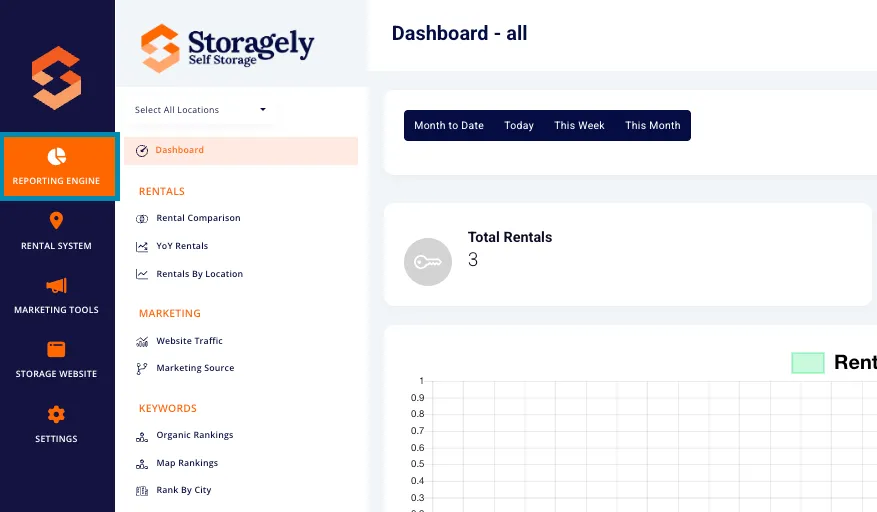Open the Settings gear icon
The width and height of the screenshot is (877, 512).
(56, 415)
